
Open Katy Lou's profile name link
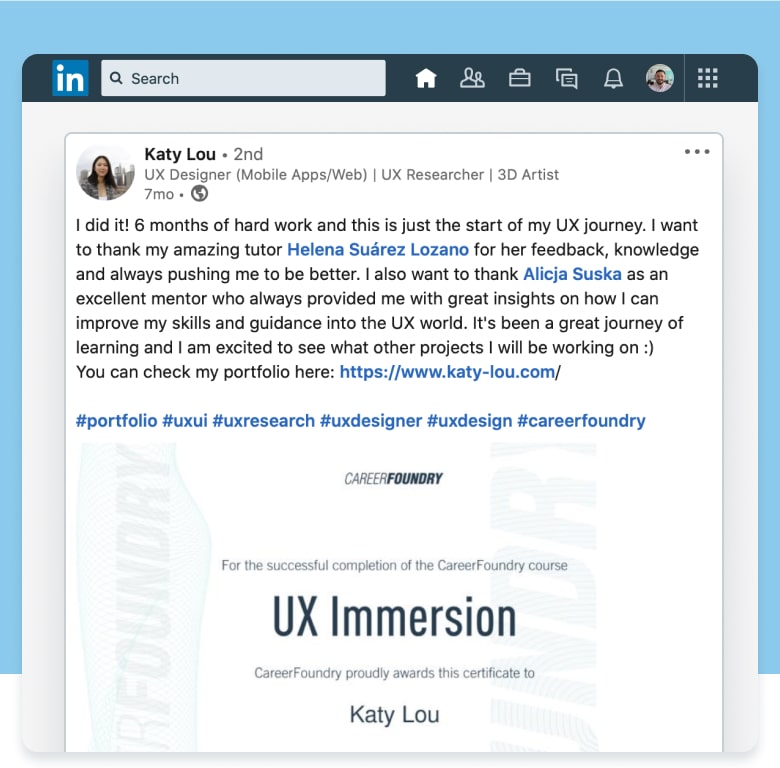(180, 154)
